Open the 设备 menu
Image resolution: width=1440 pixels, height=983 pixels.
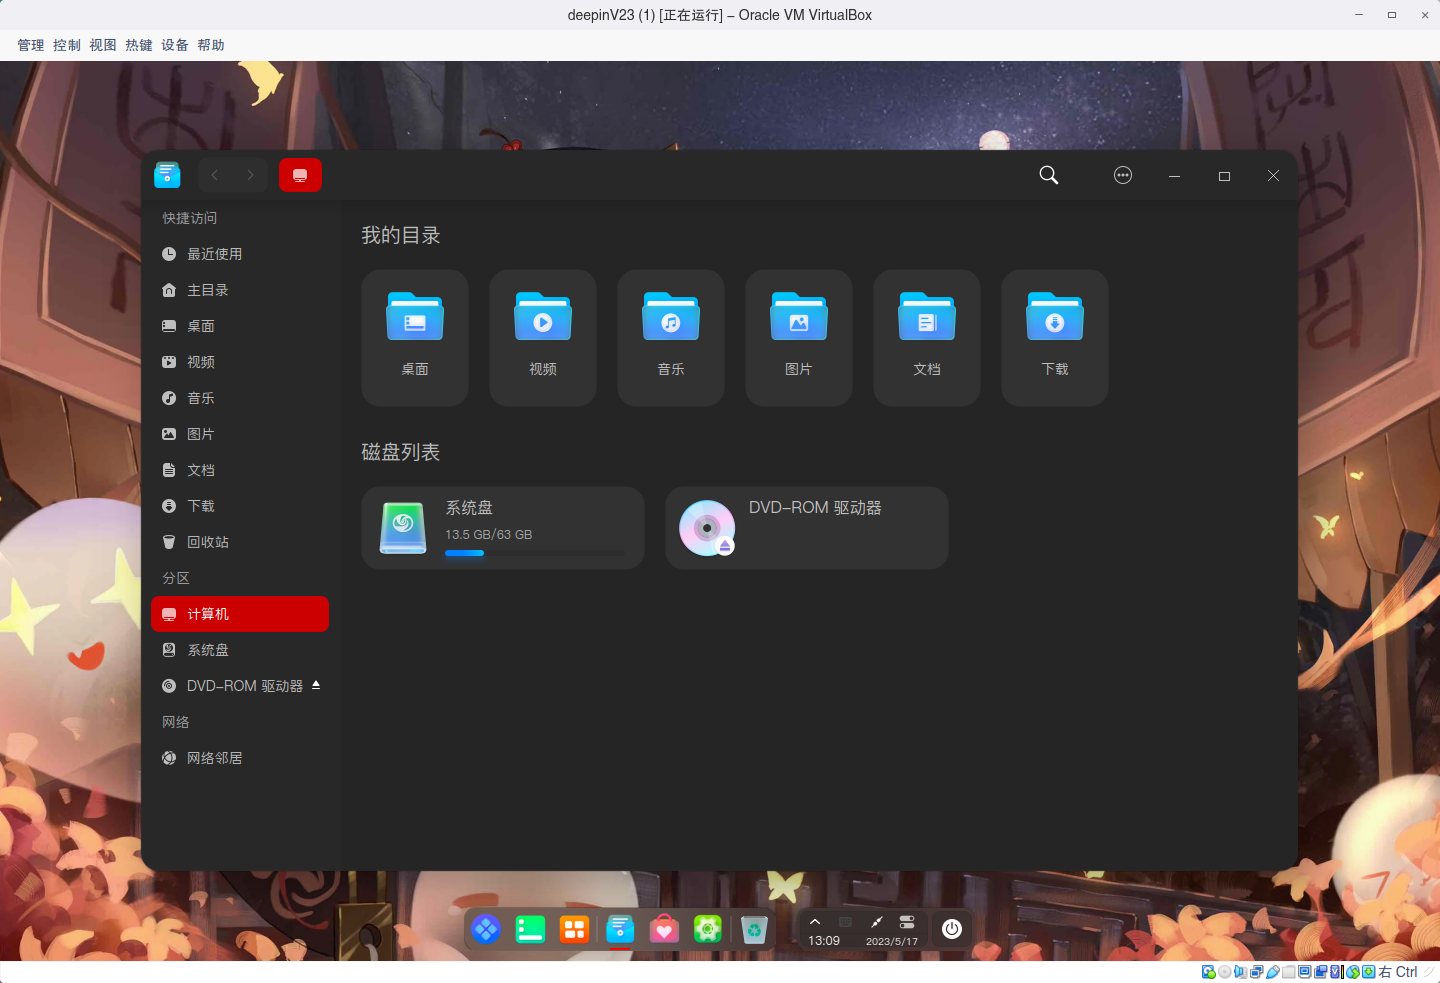(x=175, y=45)
